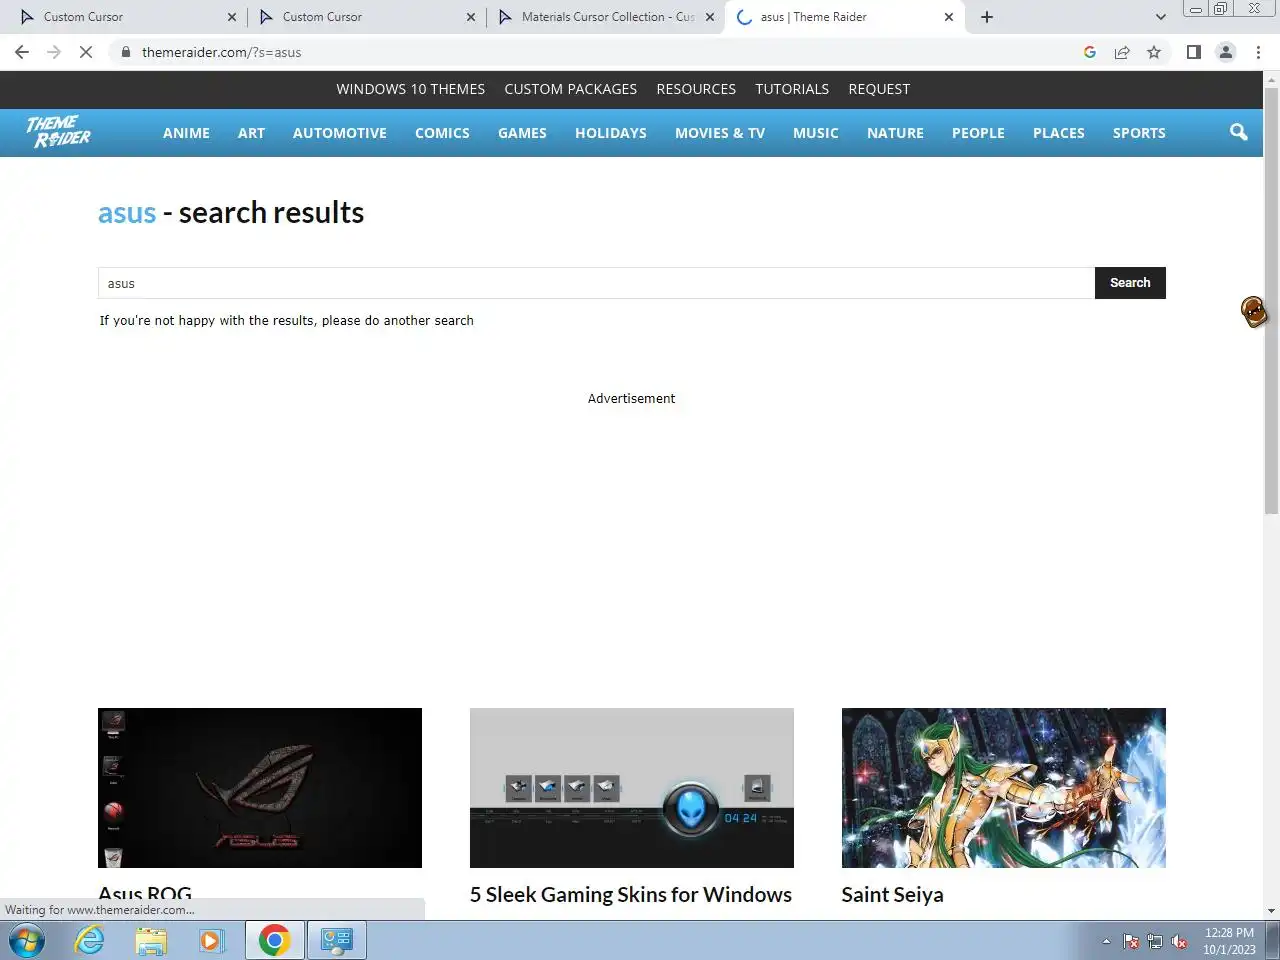This screenshot has height=960, width=1280.
Task: Show hidden tray icons arrow
Action: tap(1106, 942)
